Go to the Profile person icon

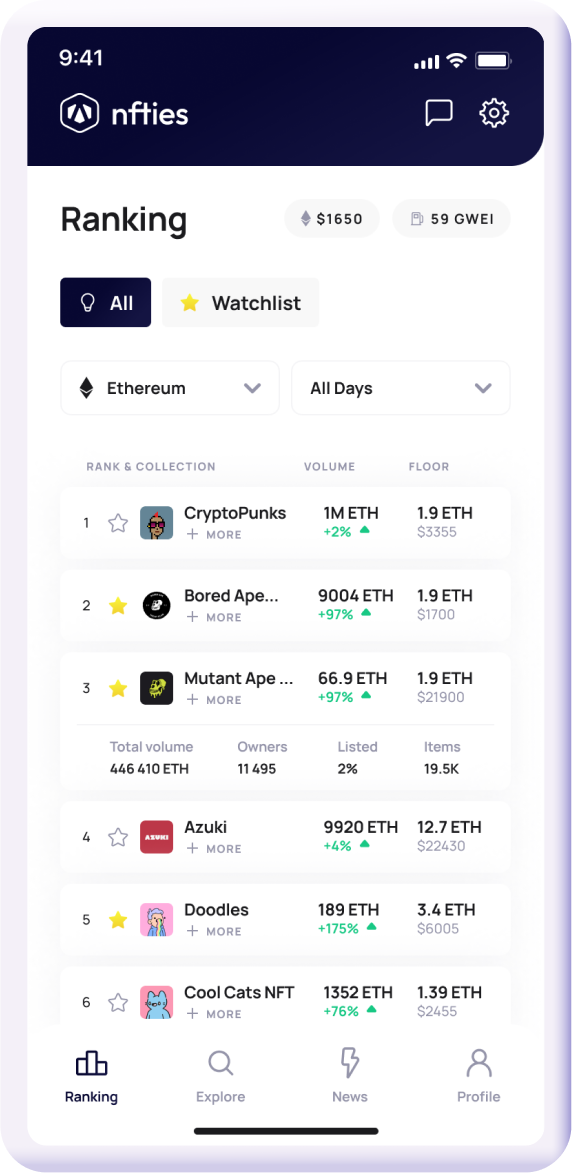point(479,1062)
